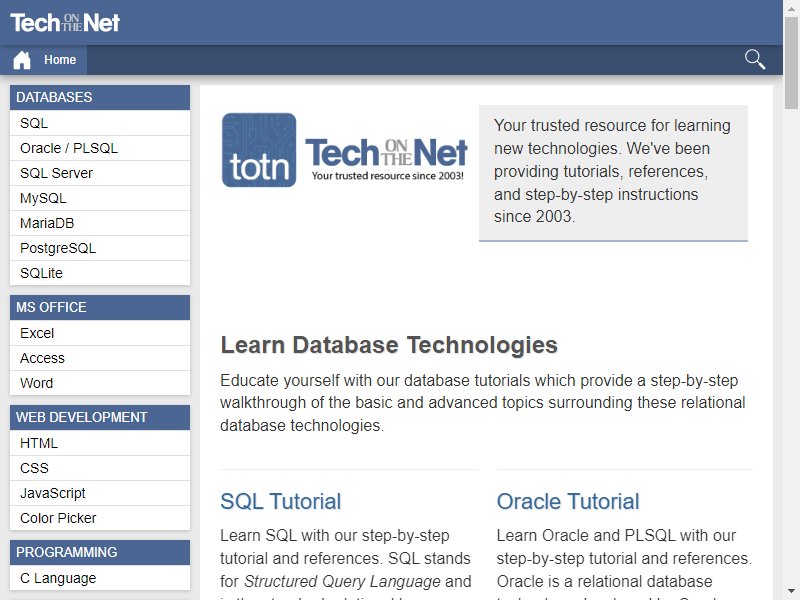Open the SQLite page

[100, 273]
